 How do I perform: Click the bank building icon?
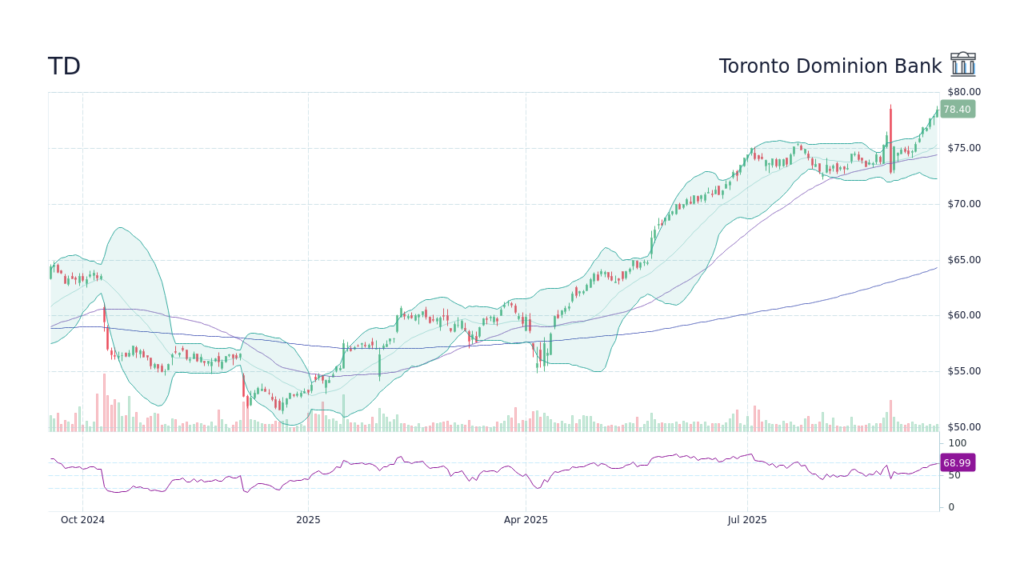(963, 64)
